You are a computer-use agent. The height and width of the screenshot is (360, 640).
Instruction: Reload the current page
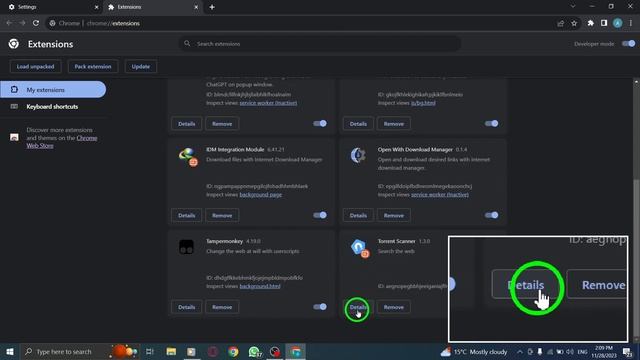coord(36,23)
